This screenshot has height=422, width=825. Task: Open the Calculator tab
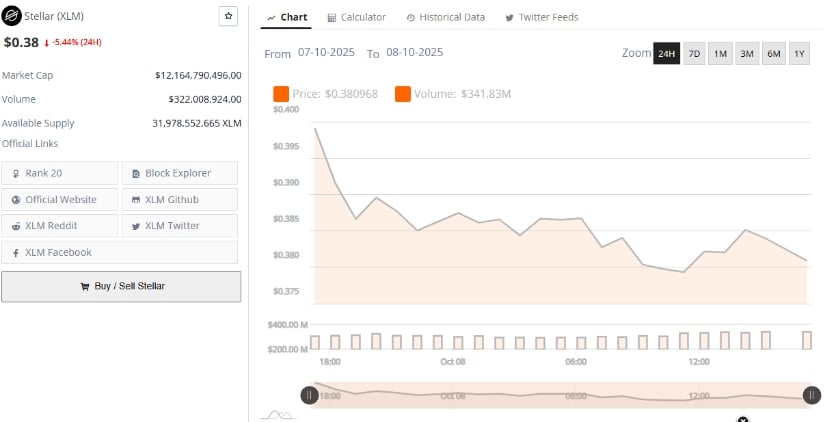click(x=356, y=17)
